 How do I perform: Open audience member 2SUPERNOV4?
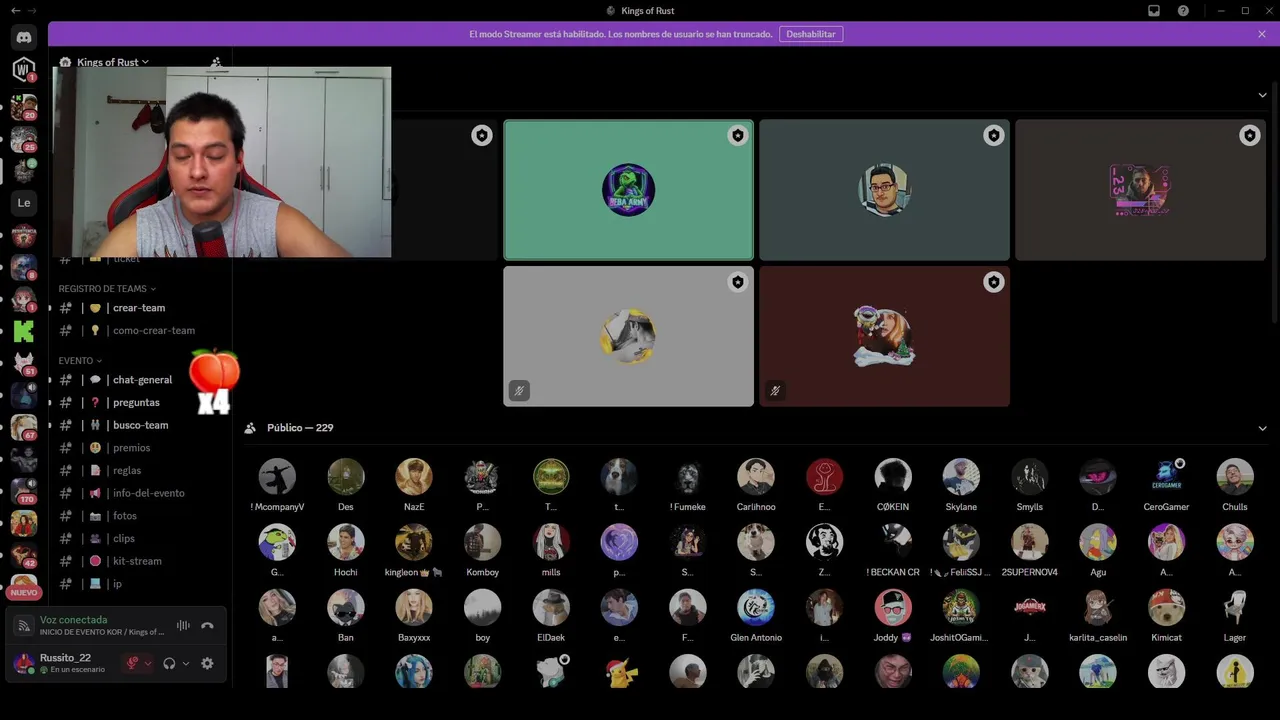[1029, 549]
